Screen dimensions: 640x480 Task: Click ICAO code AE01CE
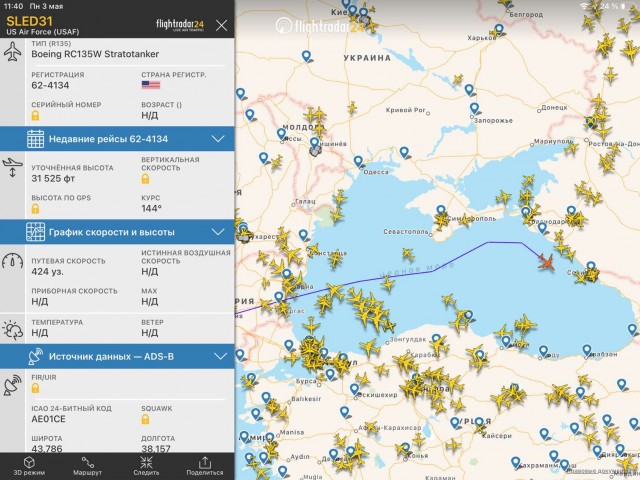[x=48, y=419]
